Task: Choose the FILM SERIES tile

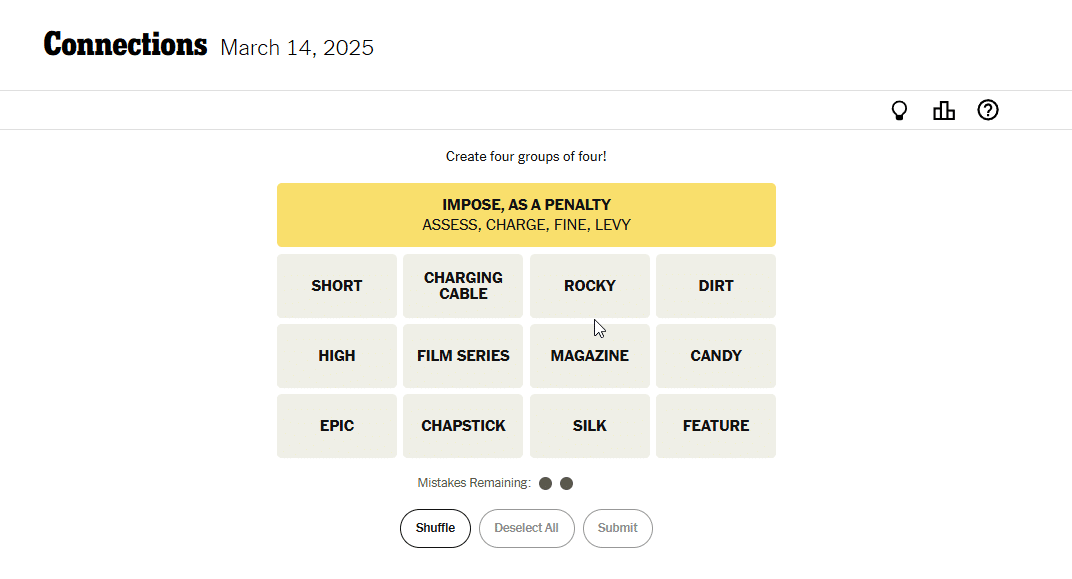Action: [x=463, y=355]
